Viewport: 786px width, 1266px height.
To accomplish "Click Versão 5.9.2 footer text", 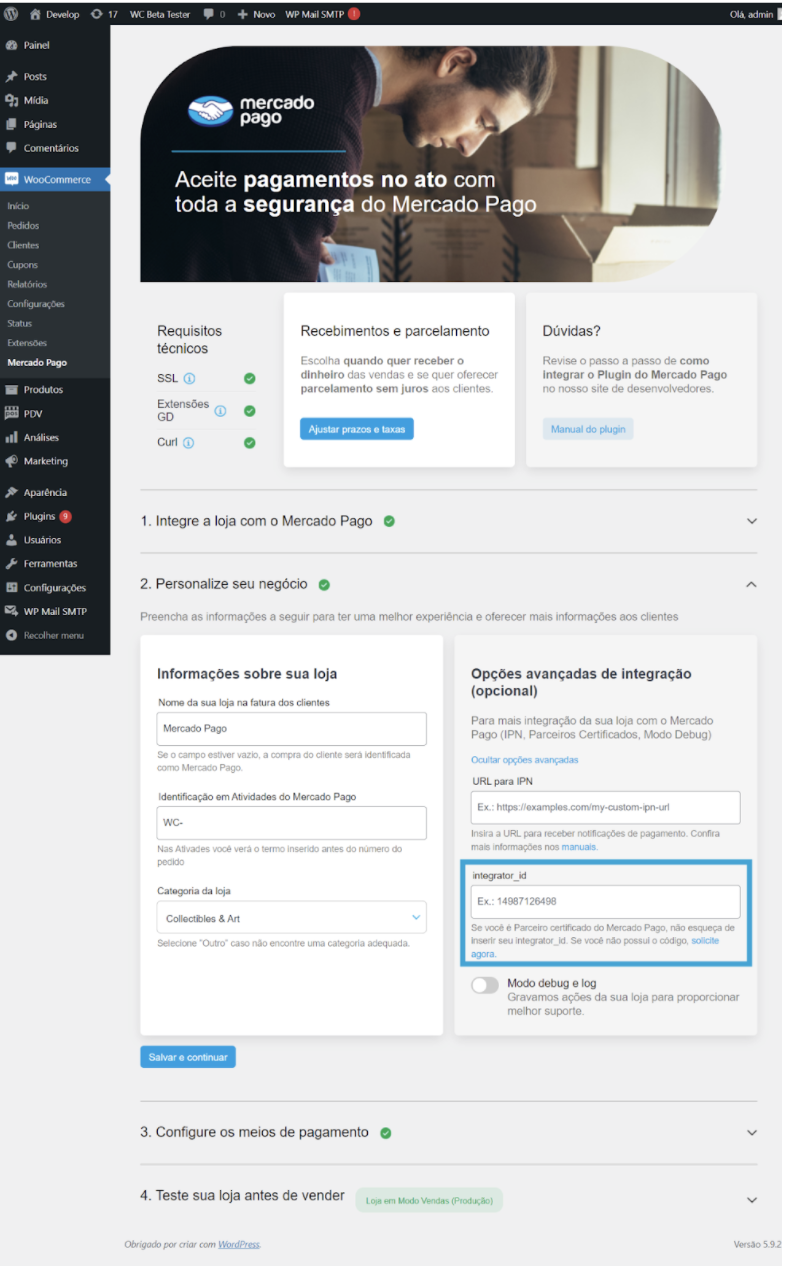I will (757, 1244).
